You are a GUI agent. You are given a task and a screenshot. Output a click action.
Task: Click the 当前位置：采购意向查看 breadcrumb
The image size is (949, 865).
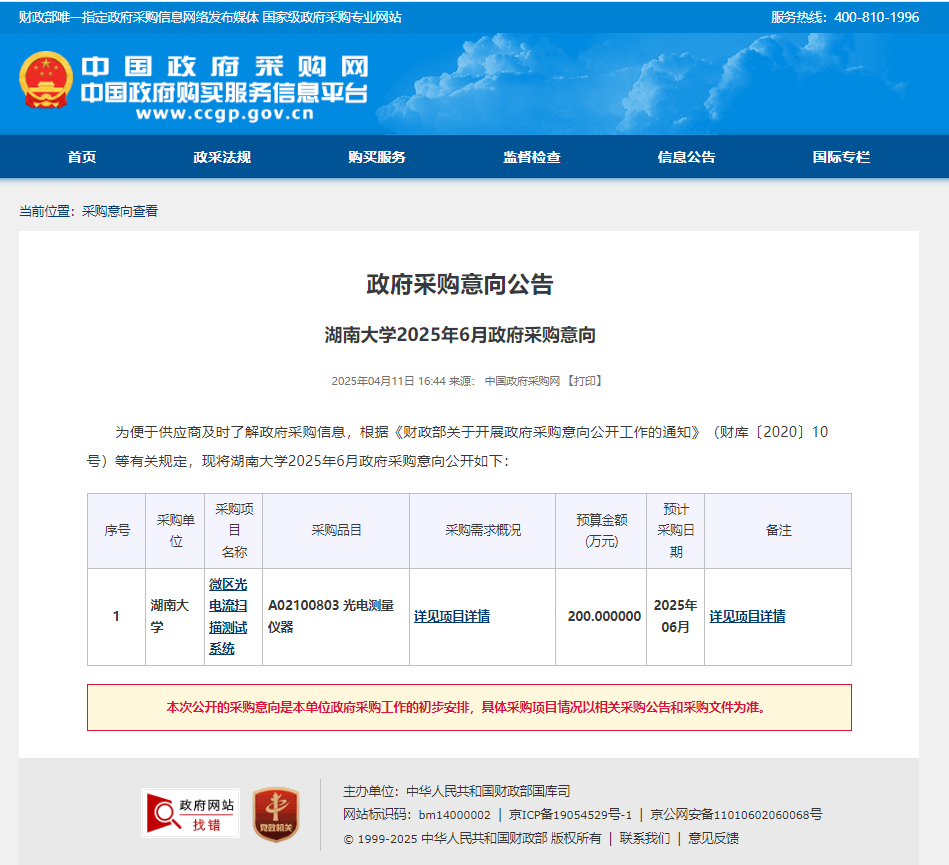click(88, 211)
